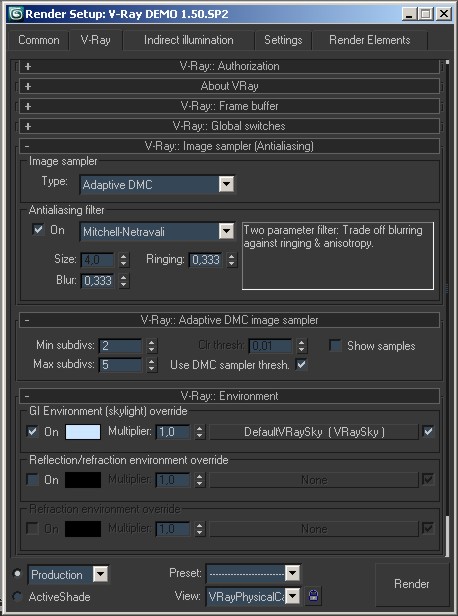Click the GI Environment skylight color swatch
This screenshot has height=616, width=458.
83,432
